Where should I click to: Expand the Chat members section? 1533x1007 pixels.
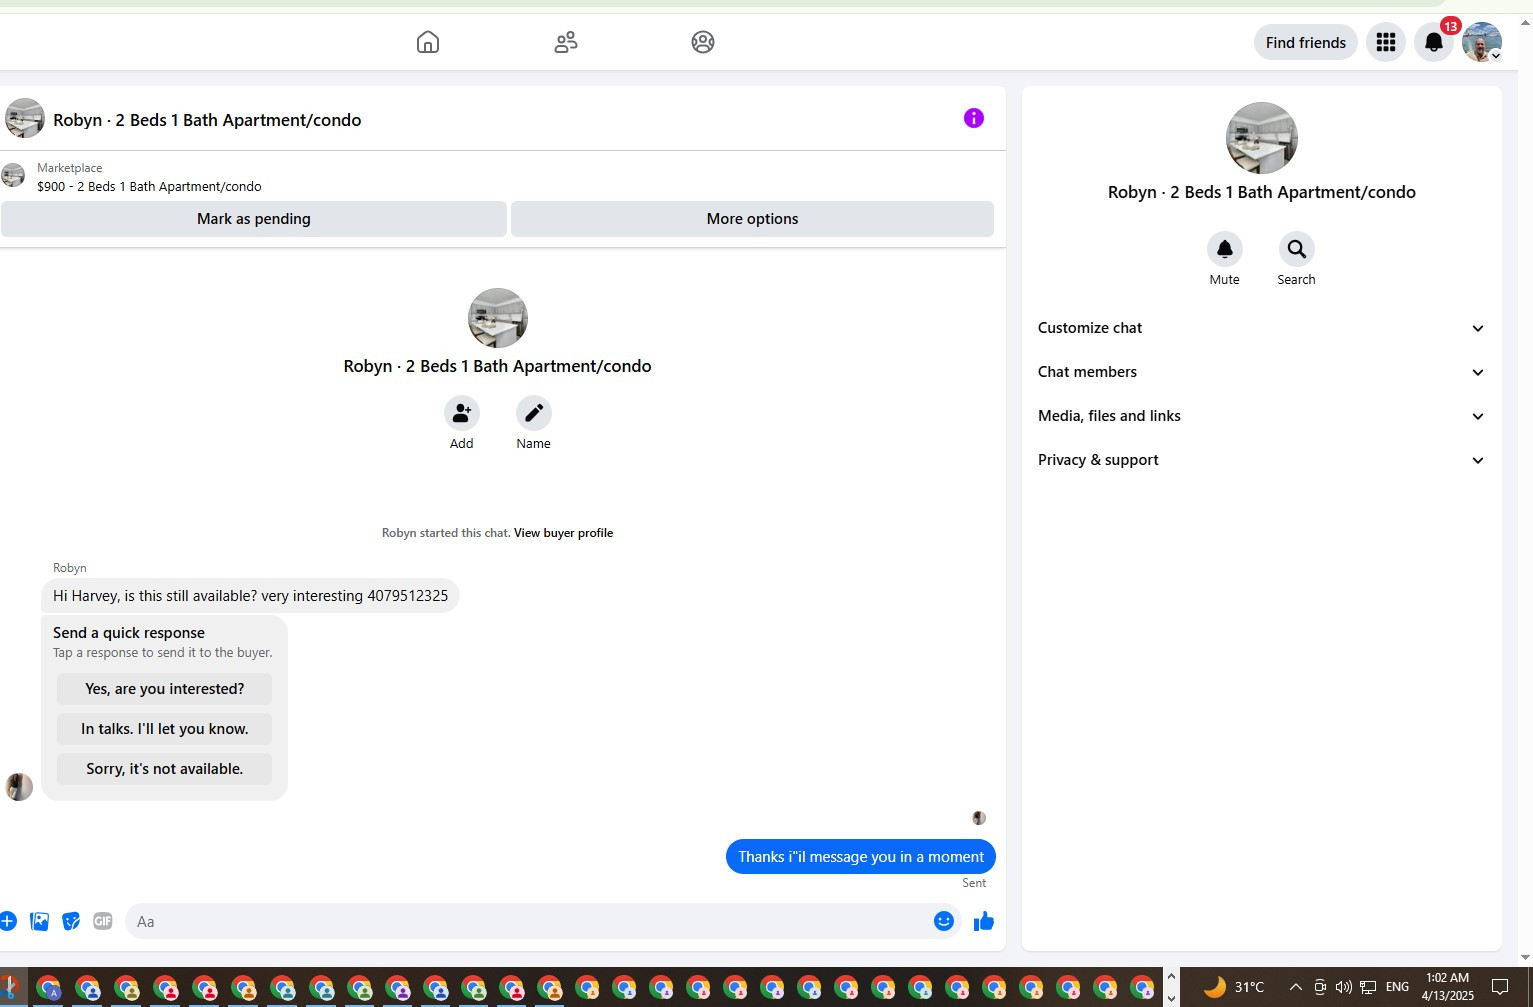[x=1262, y=372]
